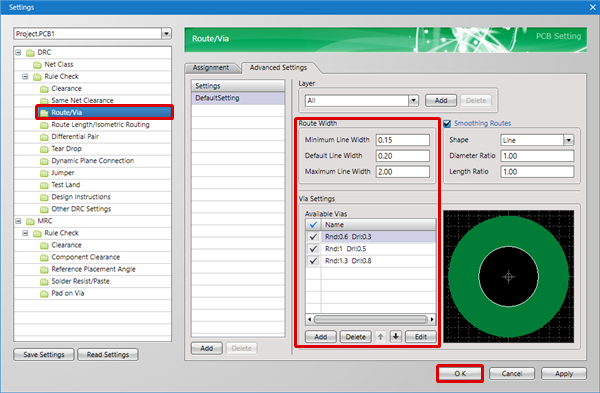Screen dimensions: 600x393
Task: Open the Project.PCB1 dropdown
Action: click(x=166, y=34)
